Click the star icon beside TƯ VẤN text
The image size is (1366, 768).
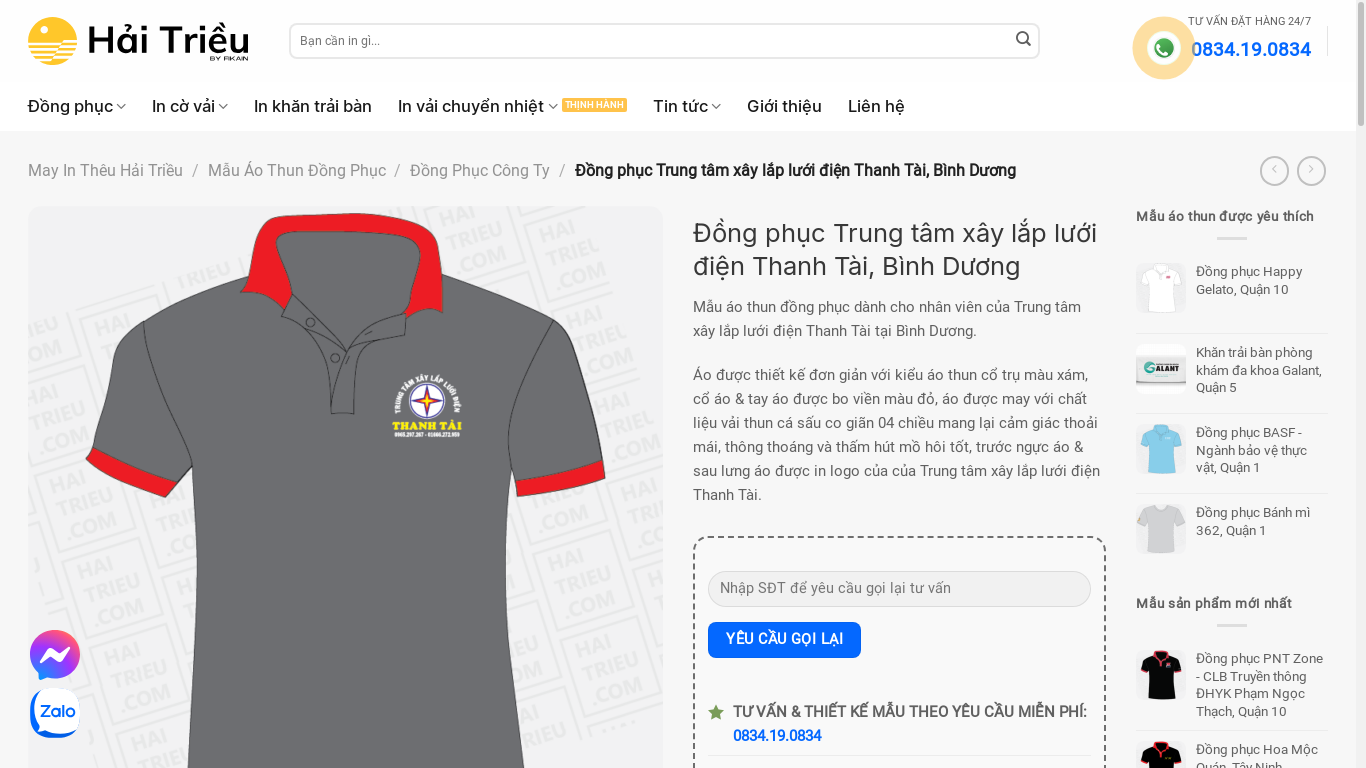pyautogui.click(x=716, y=713)
